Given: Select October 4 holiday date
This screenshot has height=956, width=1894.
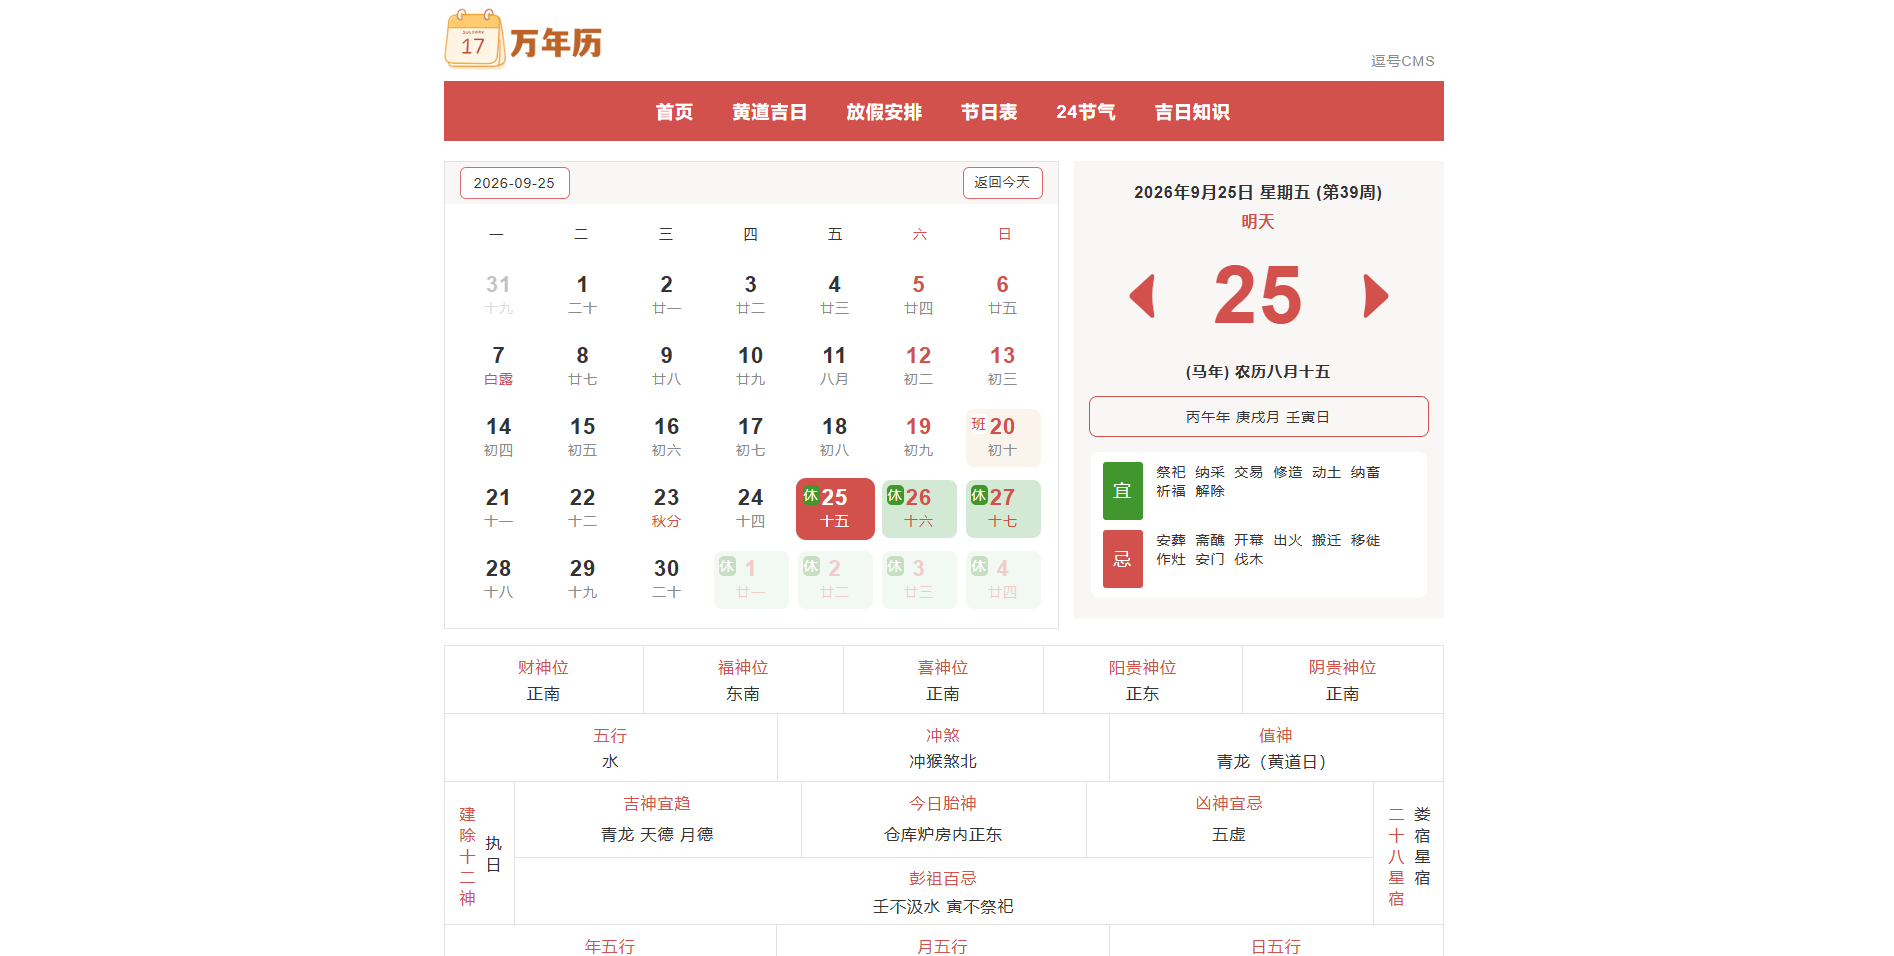Looking at the screenshot, I should click(1003, 579).
